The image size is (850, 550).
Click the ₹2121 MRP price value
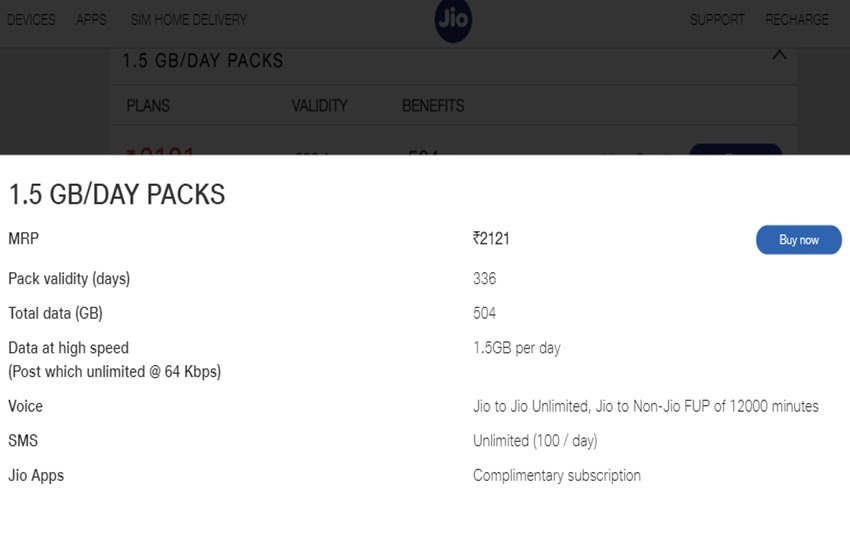pos(491,239)
